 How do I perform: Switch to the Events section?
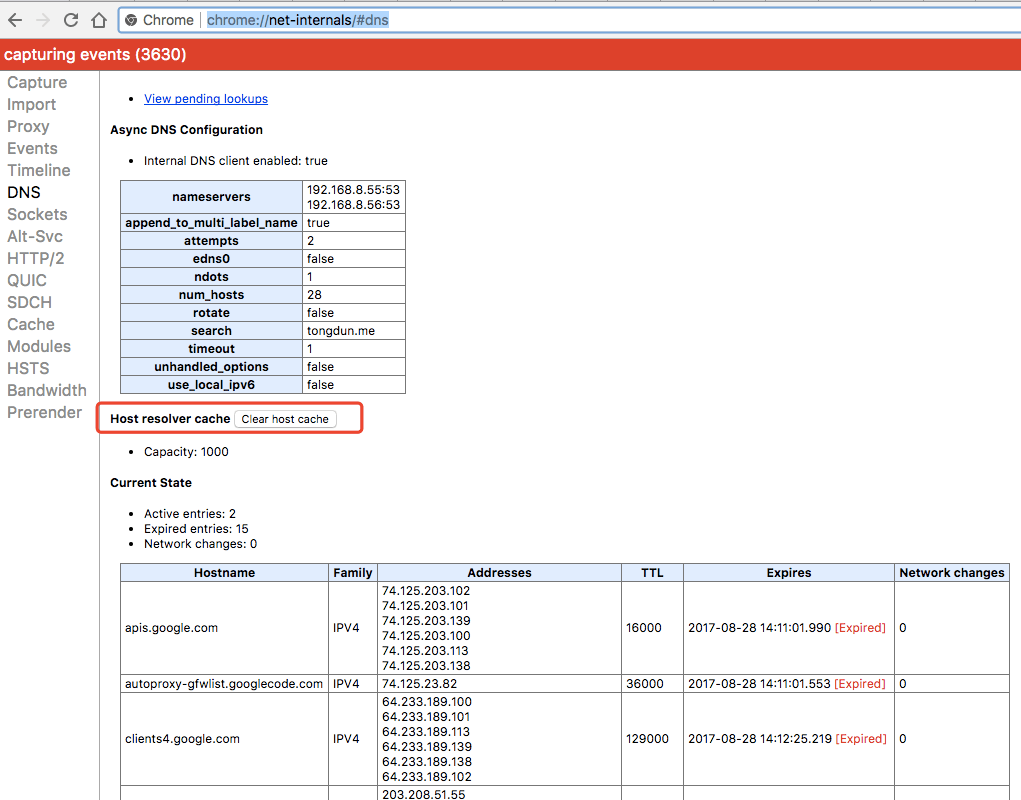[32, 148]
